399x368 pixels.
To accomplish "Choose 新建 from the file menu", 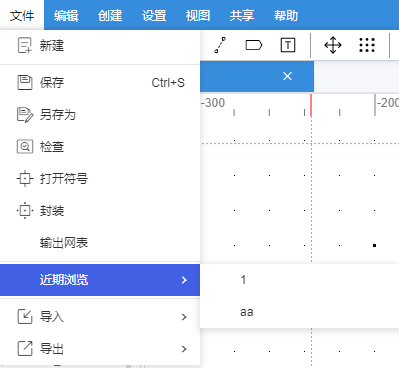I will click(x=100, y=46).
